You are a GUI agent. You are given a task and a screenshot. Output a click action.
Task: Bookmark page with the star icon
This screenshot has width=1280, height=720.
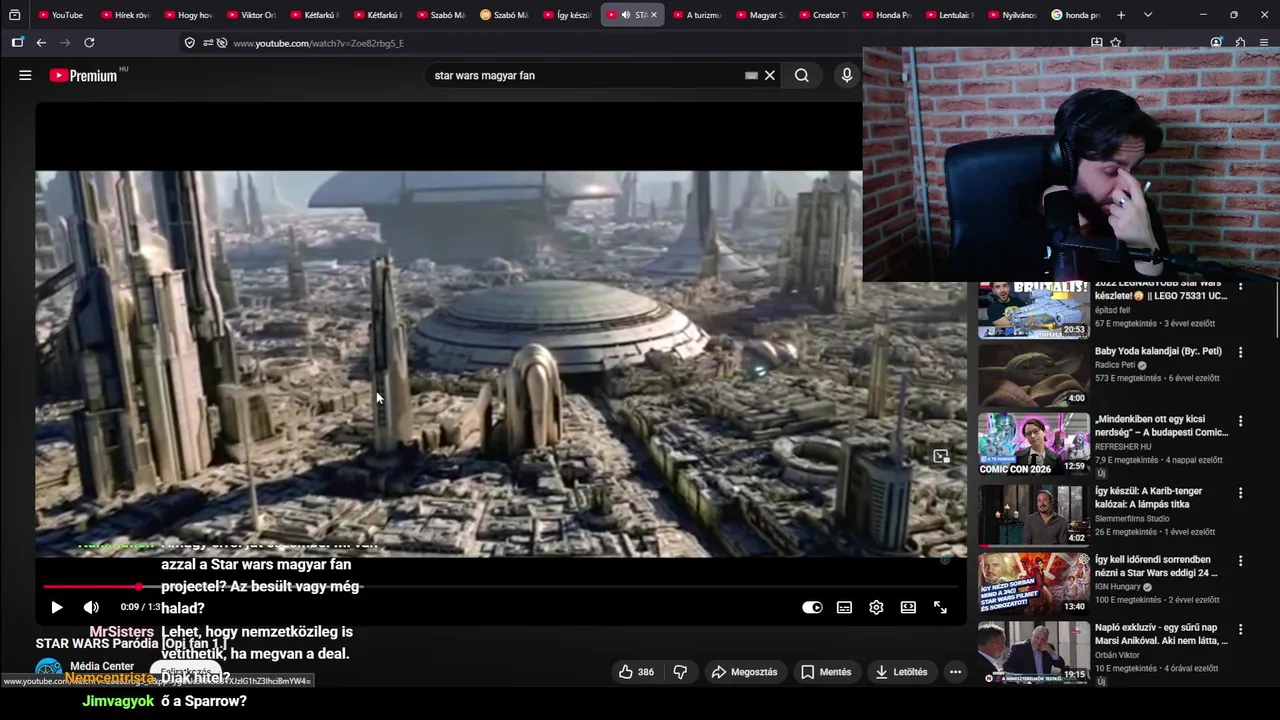point(1115,43)
